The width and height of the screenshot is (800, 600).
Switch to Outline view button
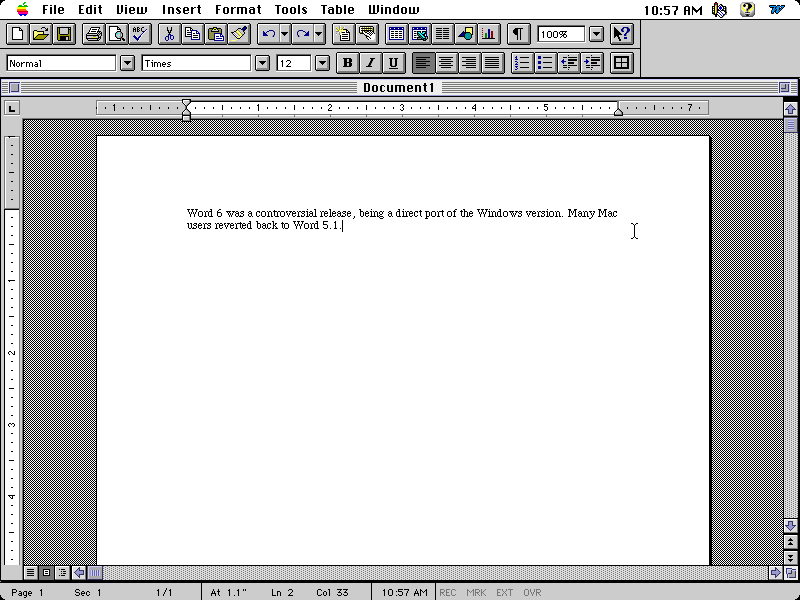coord(62,572)
